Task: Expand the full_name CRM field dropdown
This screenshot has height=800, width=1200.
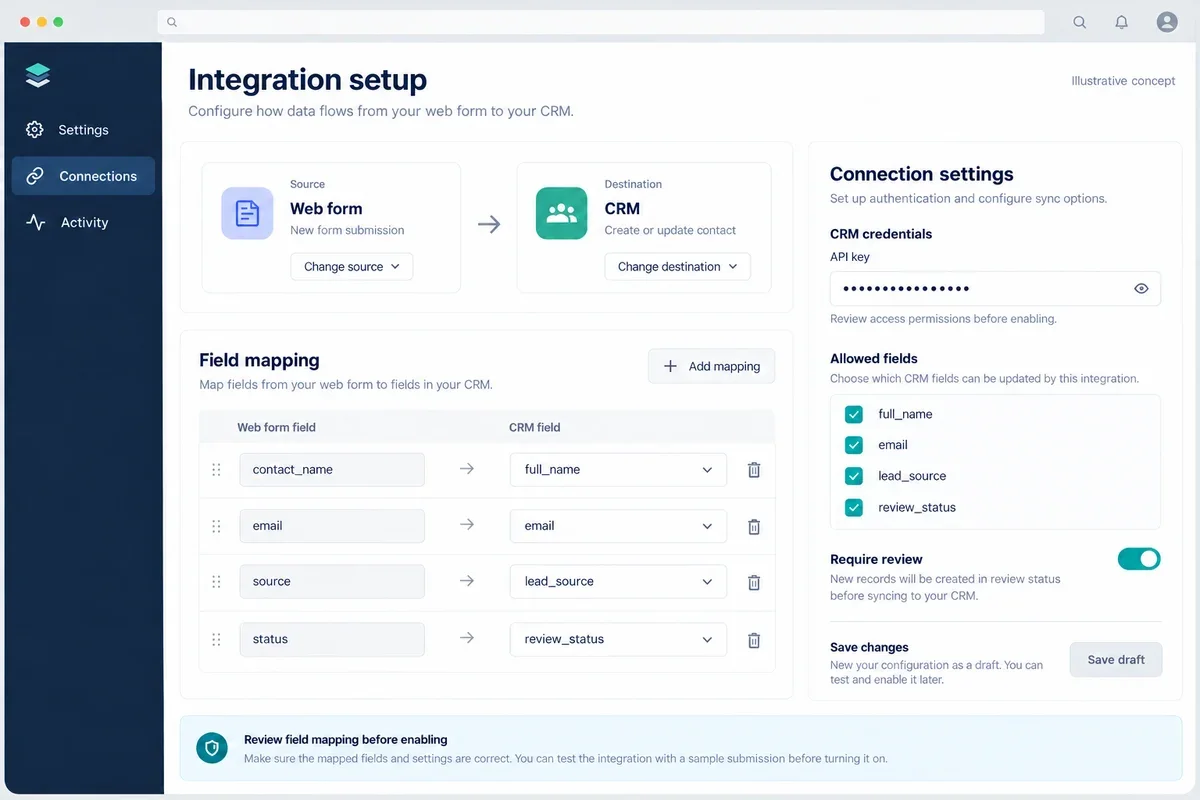Action: click(618, 470)
